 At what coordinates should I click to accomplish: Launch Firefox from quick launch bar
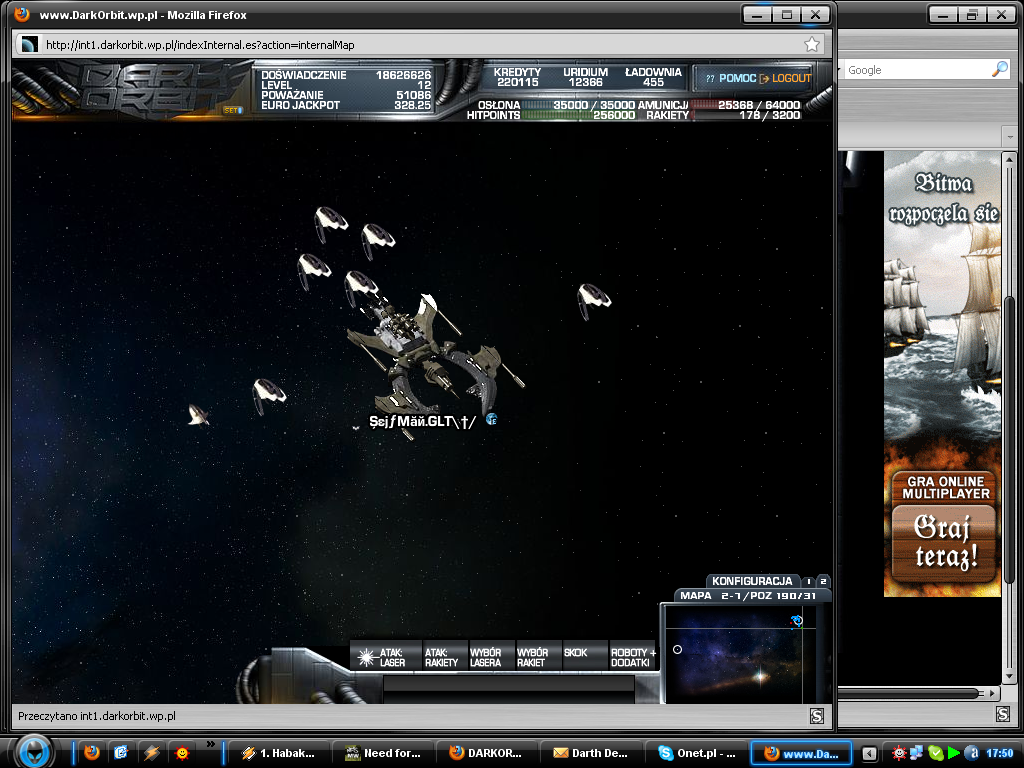coord(91,752)
